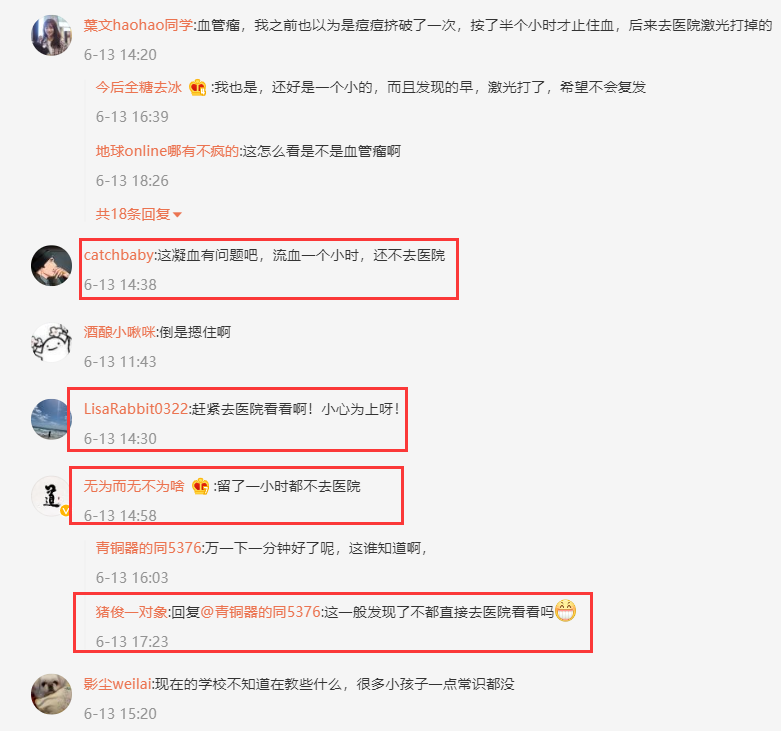Screen dimensions: 781x731
Task: Open the 今后全糖去冰 username link
Action: pyautogui.click(x=139, y=87)
